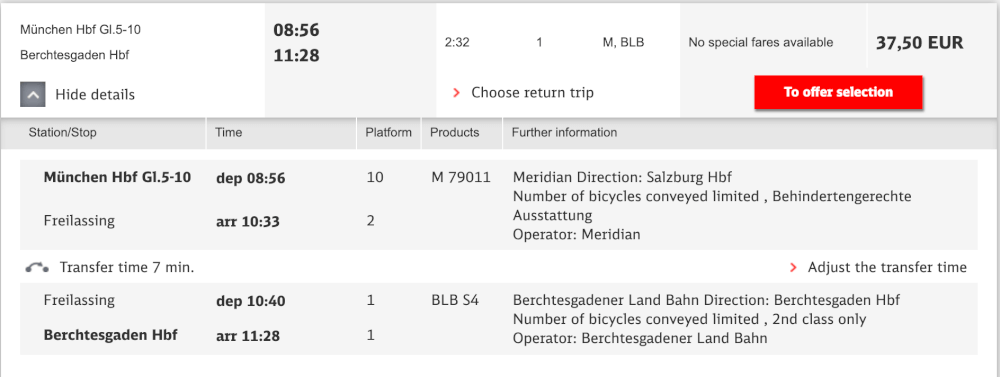Click the red arrow before Adjust the transfer time
The image size is (1000, 377).
793,268
